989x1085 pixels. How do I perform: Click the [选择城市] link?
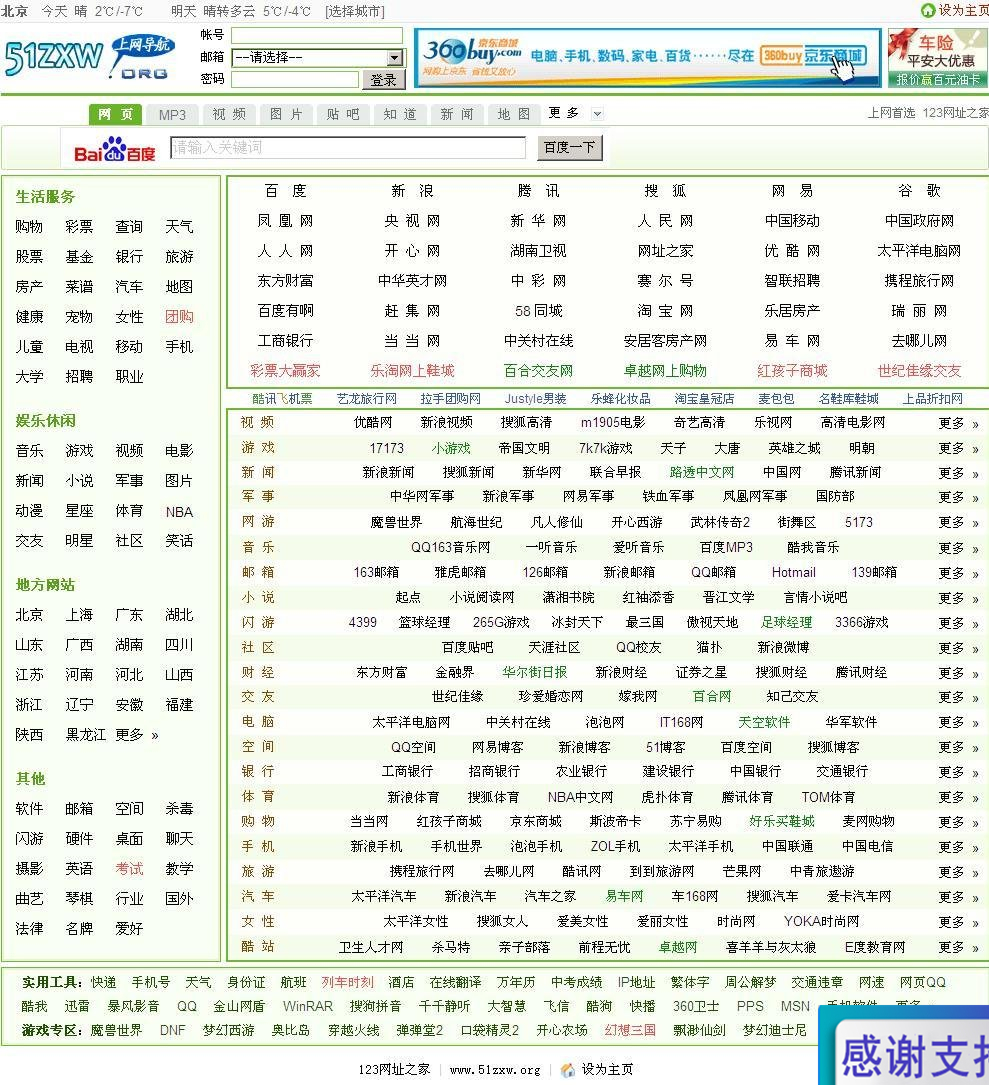355,11
